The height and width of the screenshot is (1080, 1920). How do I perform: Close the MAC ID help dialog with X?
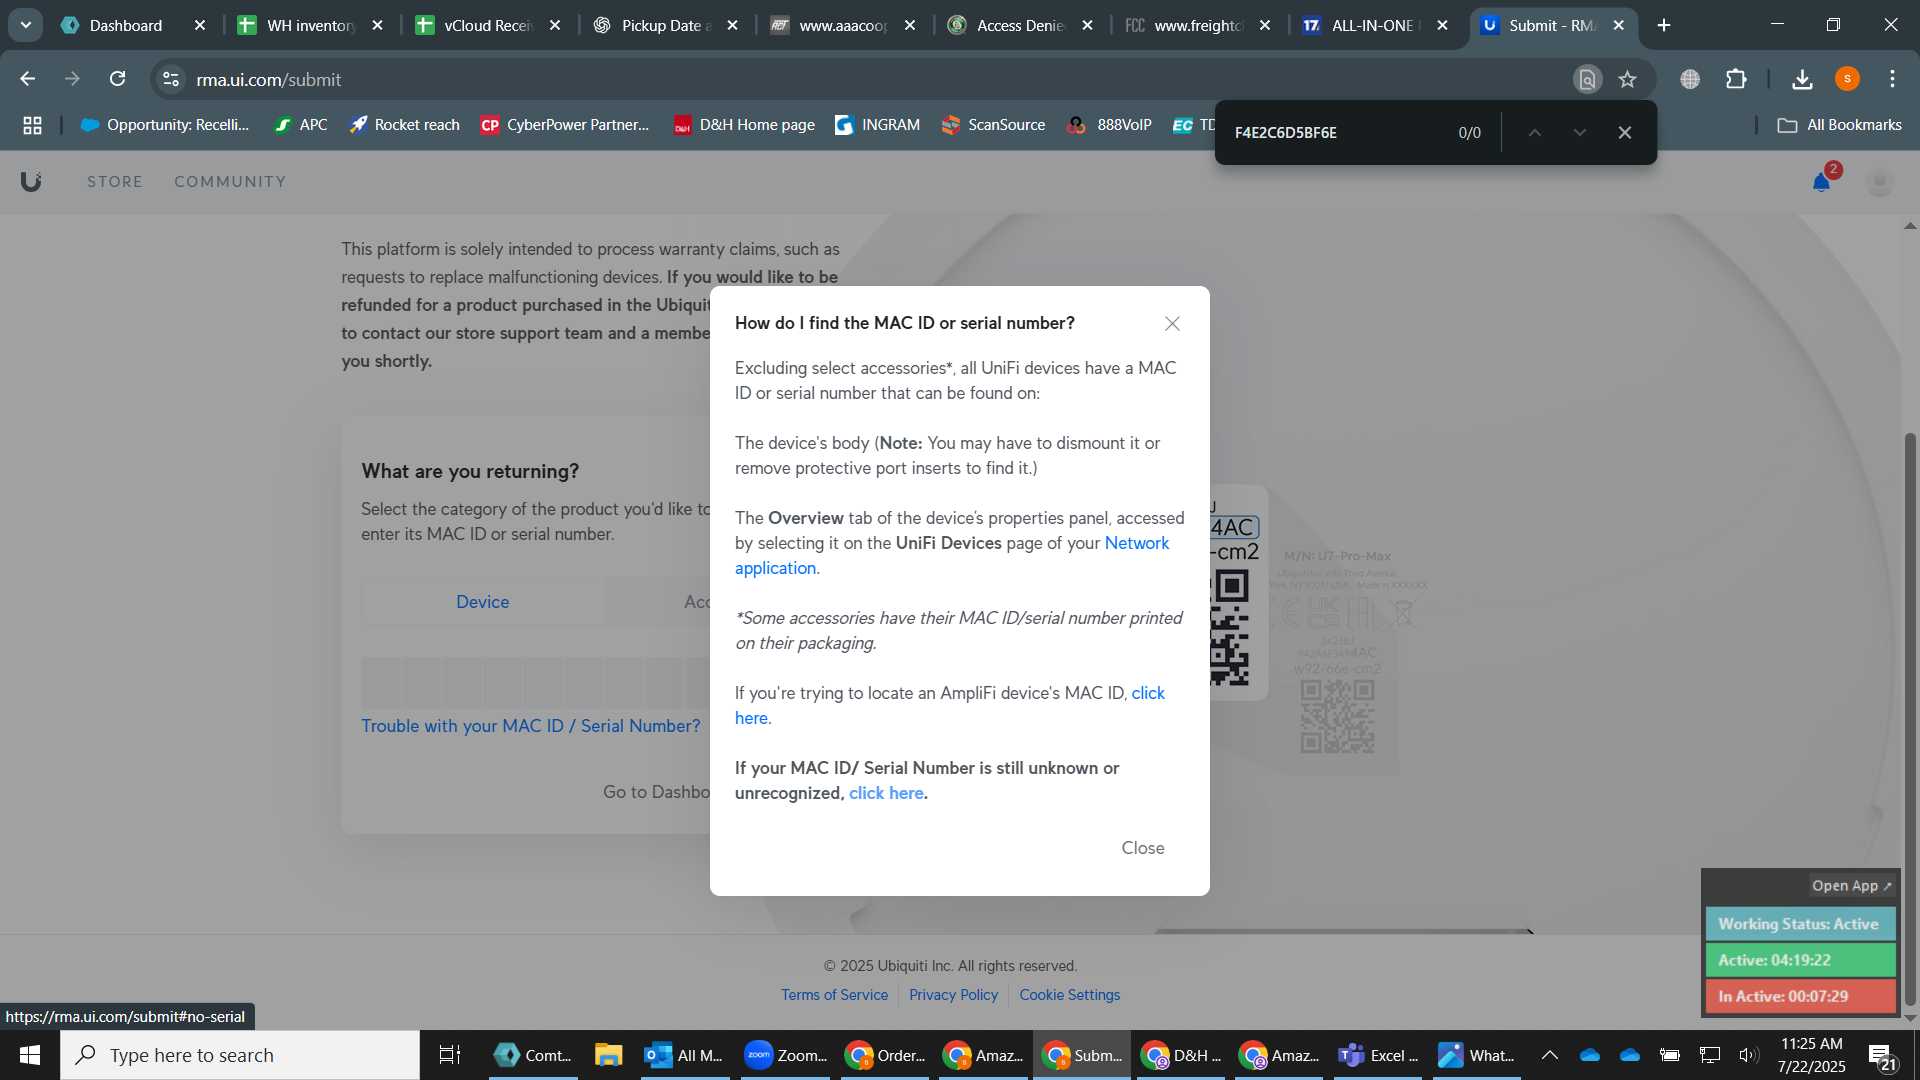1172,324
